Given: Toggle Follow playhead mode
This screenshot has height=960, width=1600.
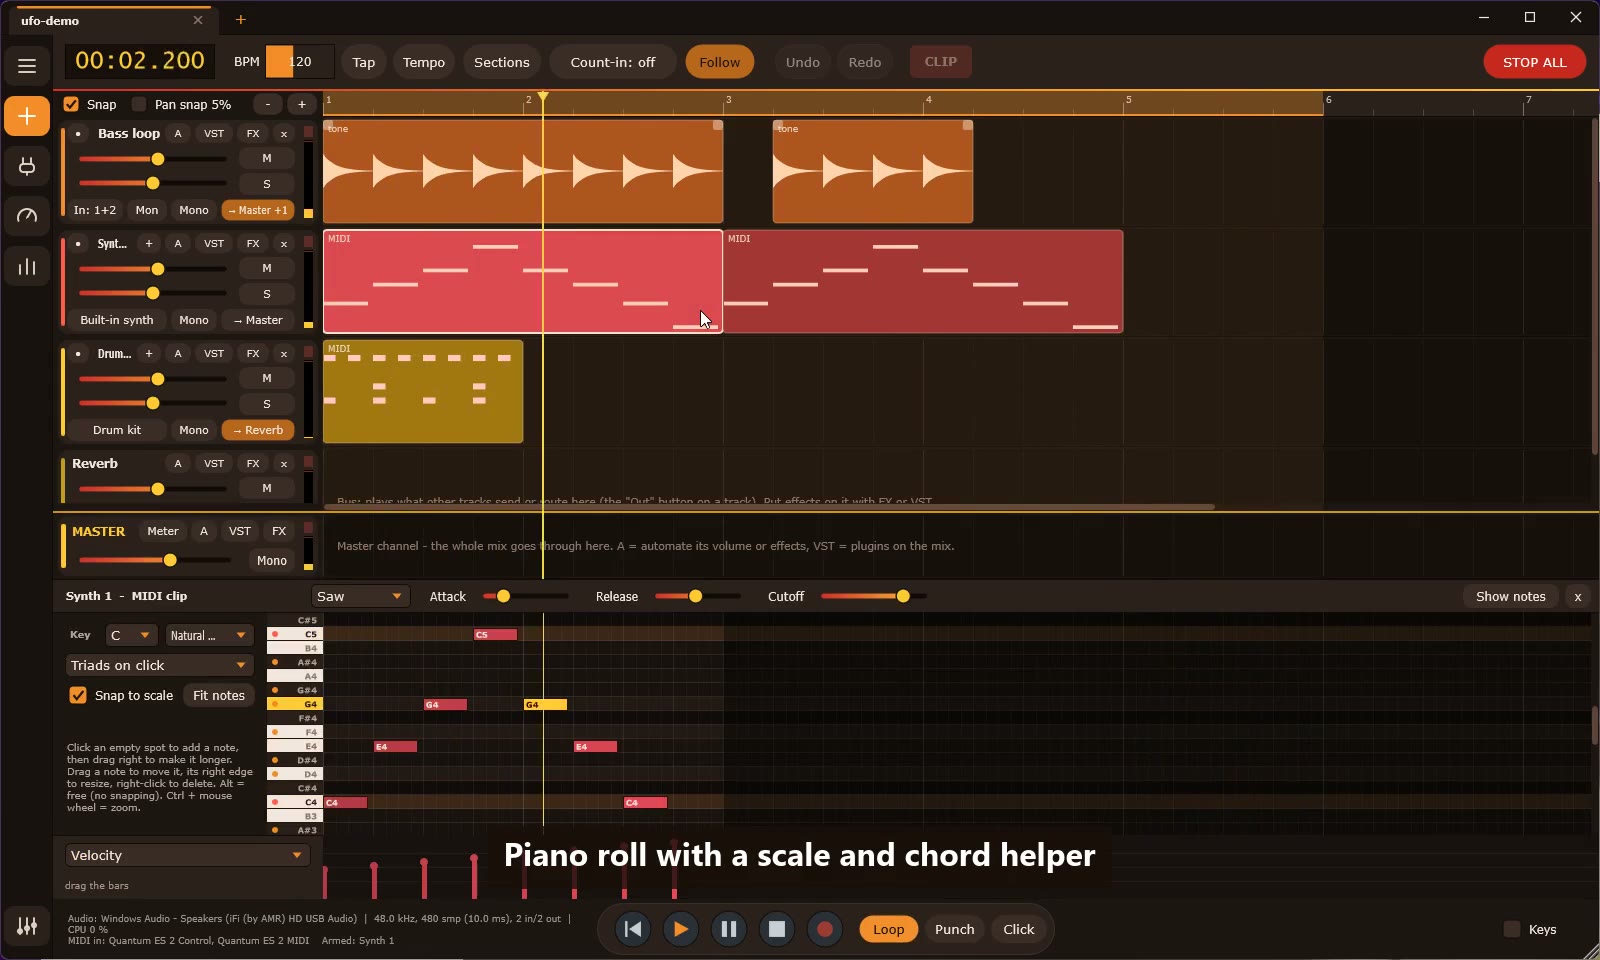Looking at the screenshot, I should pyautogui.click(x=719, y=62).
